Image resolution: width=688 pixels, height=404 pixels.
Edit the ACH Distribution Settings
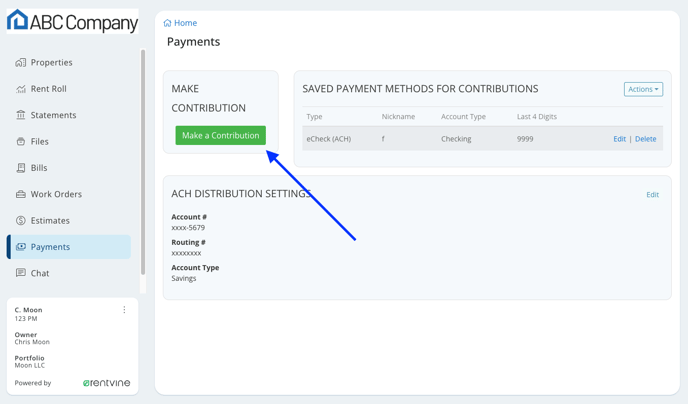(x=652, y=194)
